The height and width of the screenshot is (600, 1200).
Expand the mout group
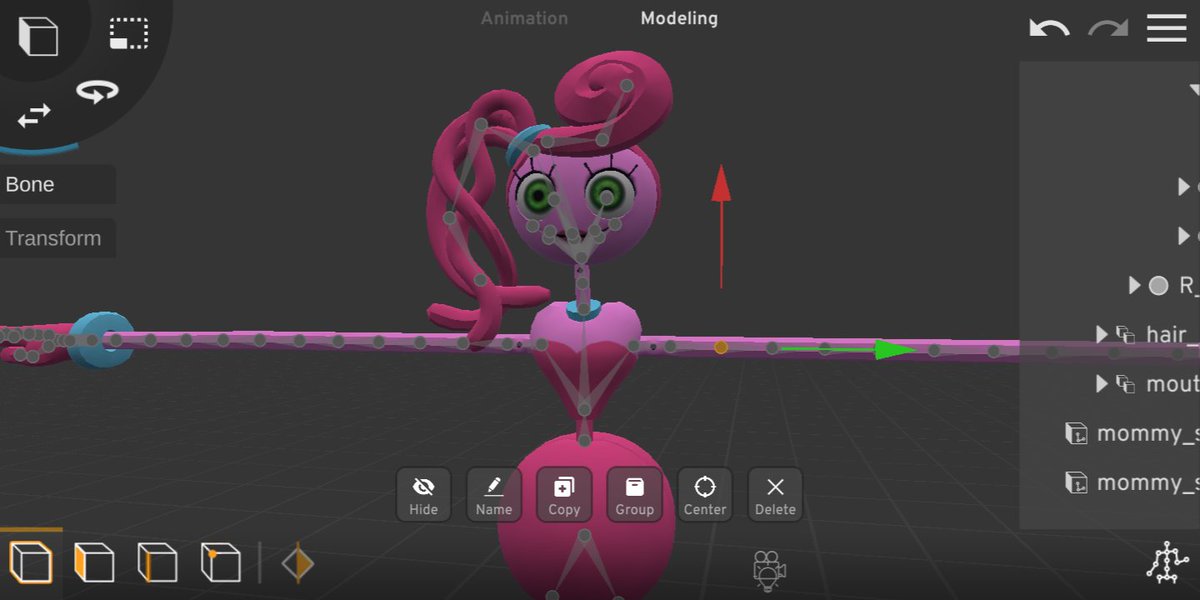[x=1102, y=383]
